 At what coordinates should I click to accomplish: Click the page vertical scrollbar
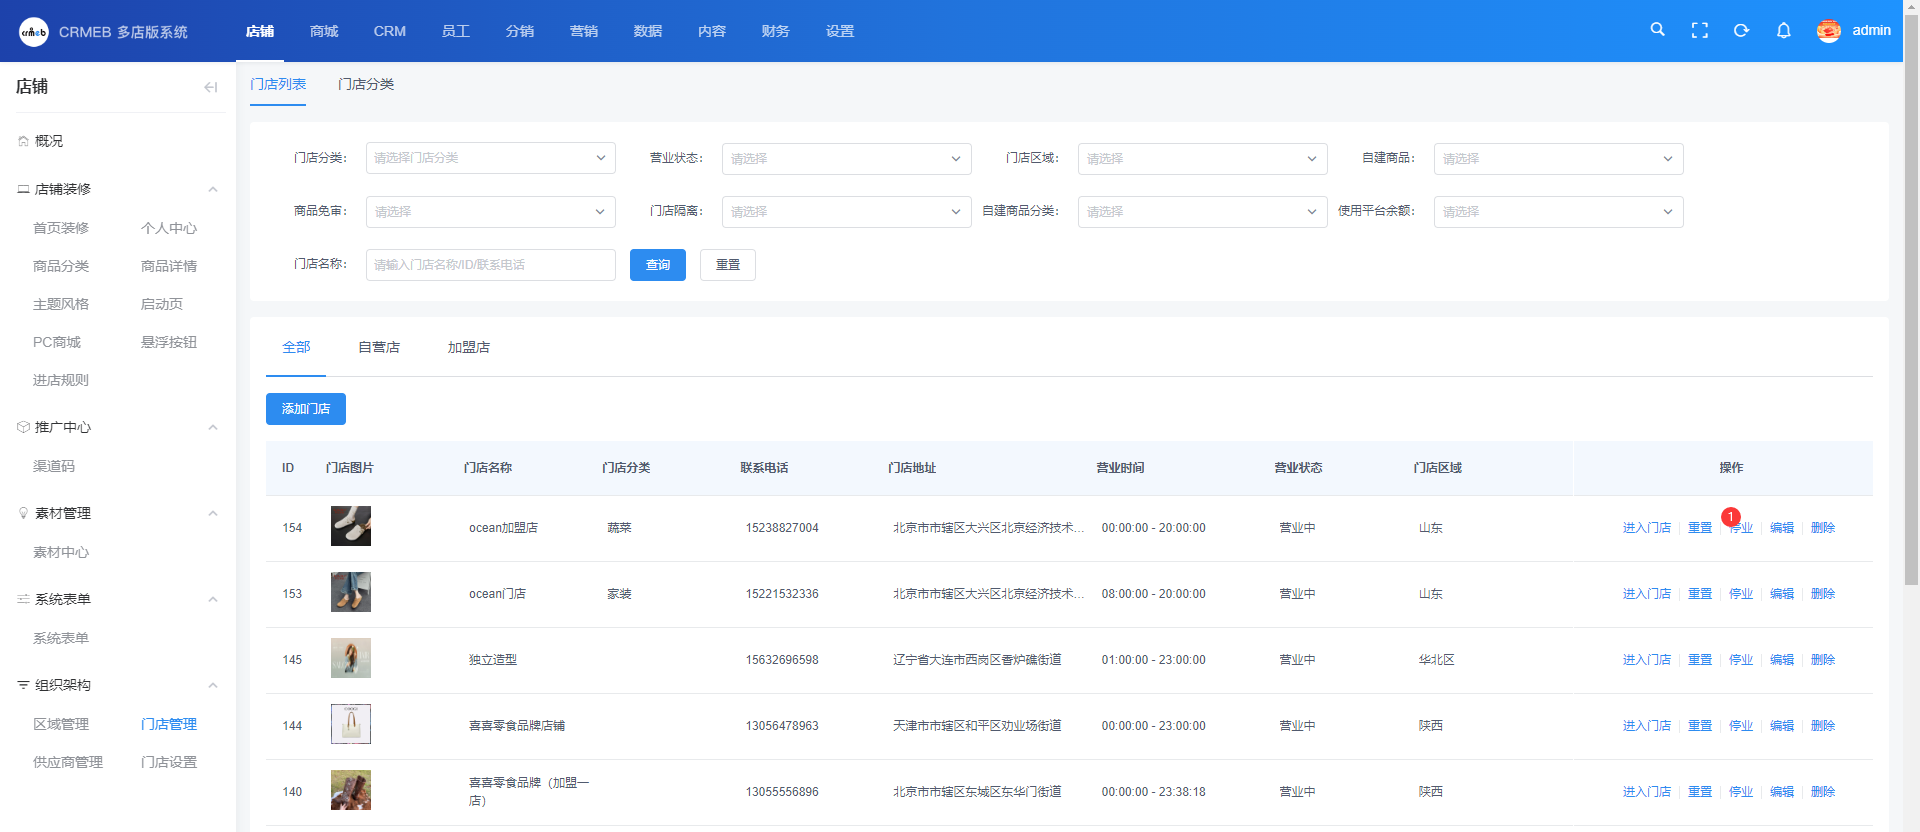pos(1911,300)
